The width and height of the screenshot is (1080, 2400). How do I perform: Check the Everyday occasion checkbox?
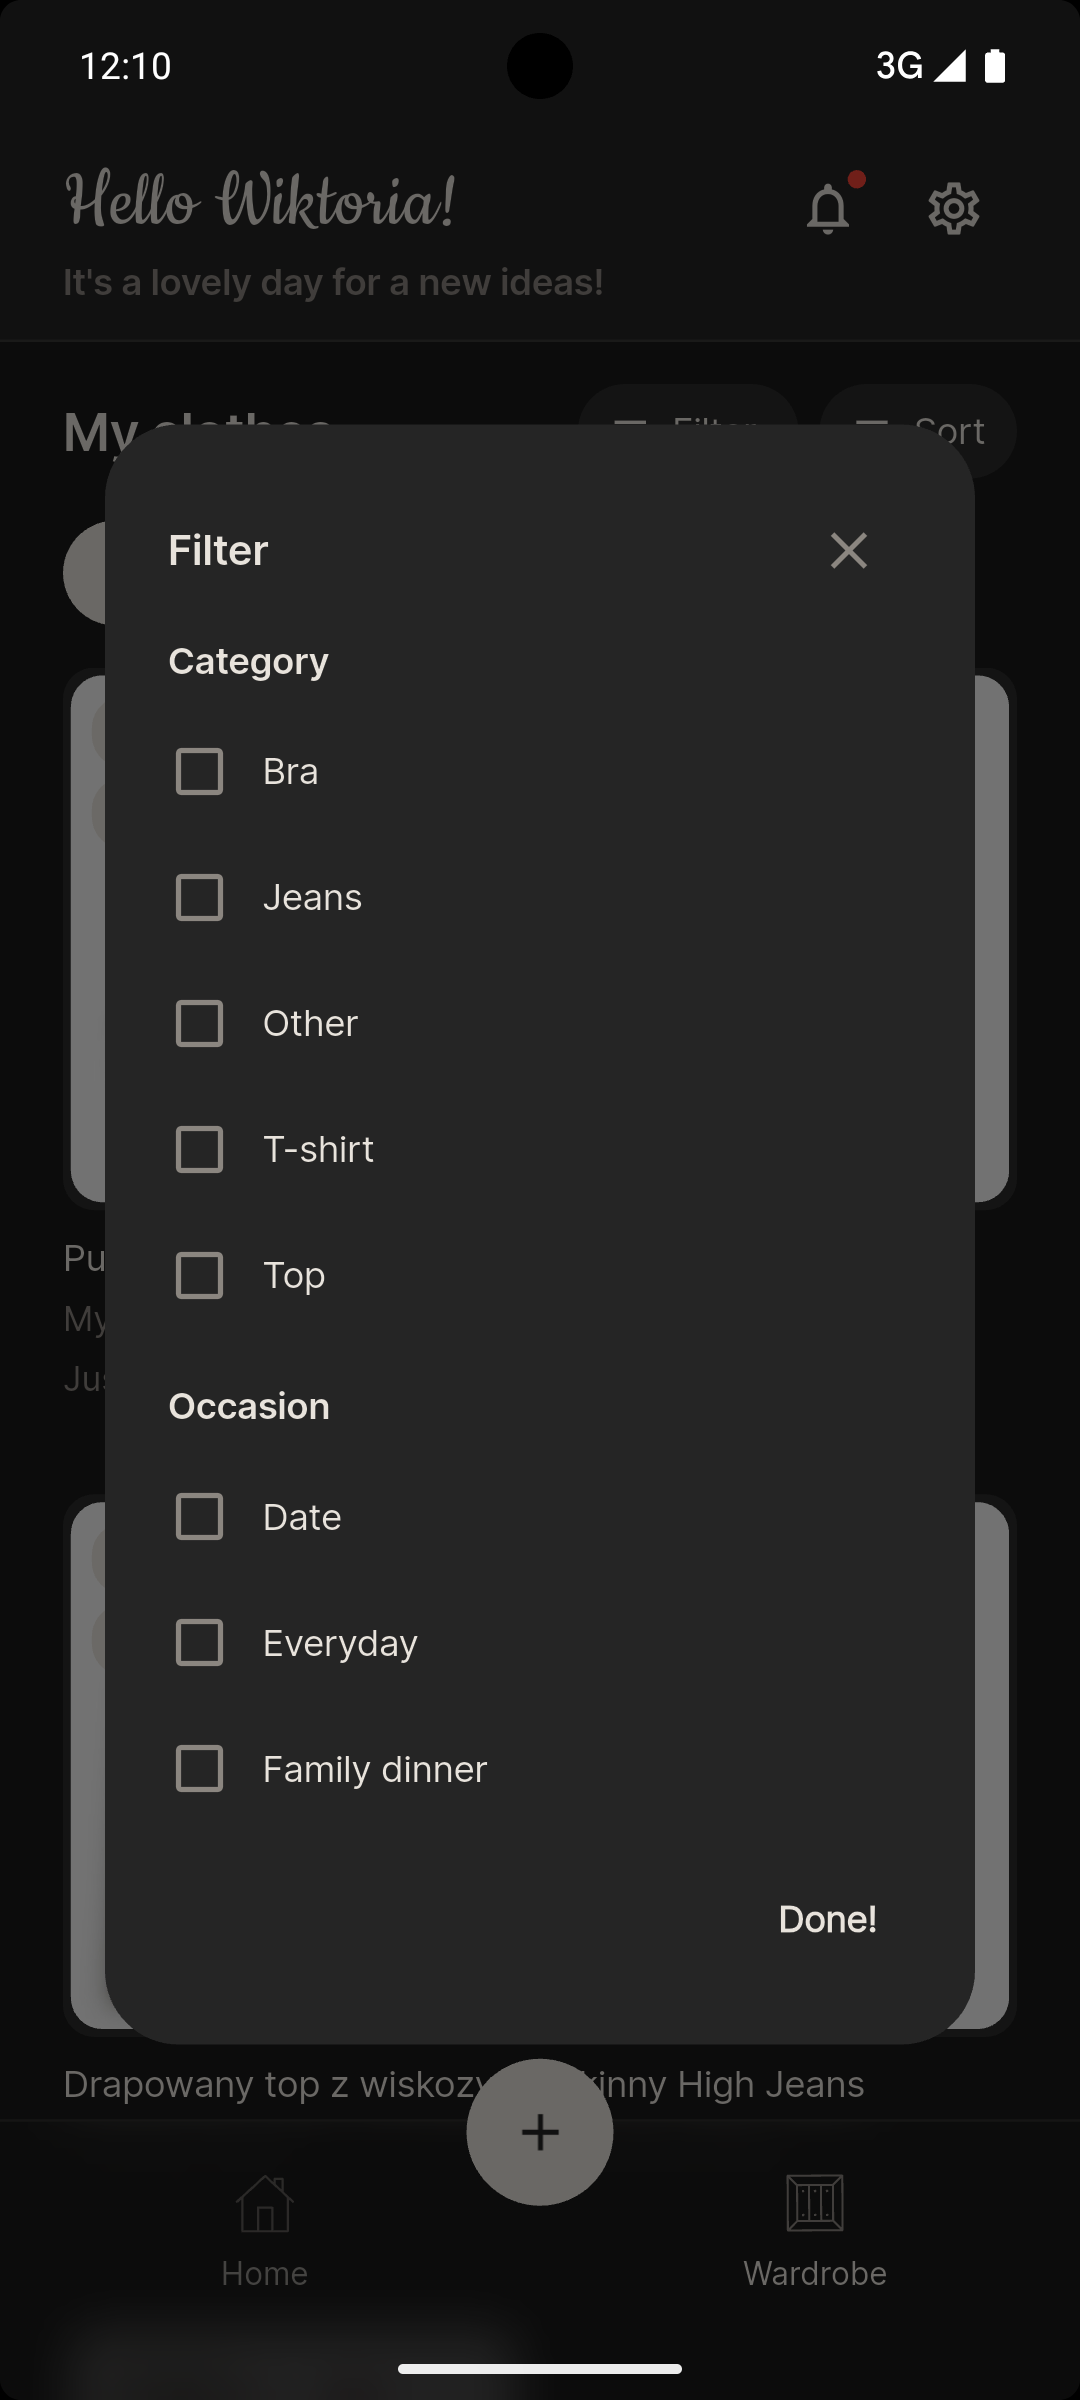(199, 1643)
